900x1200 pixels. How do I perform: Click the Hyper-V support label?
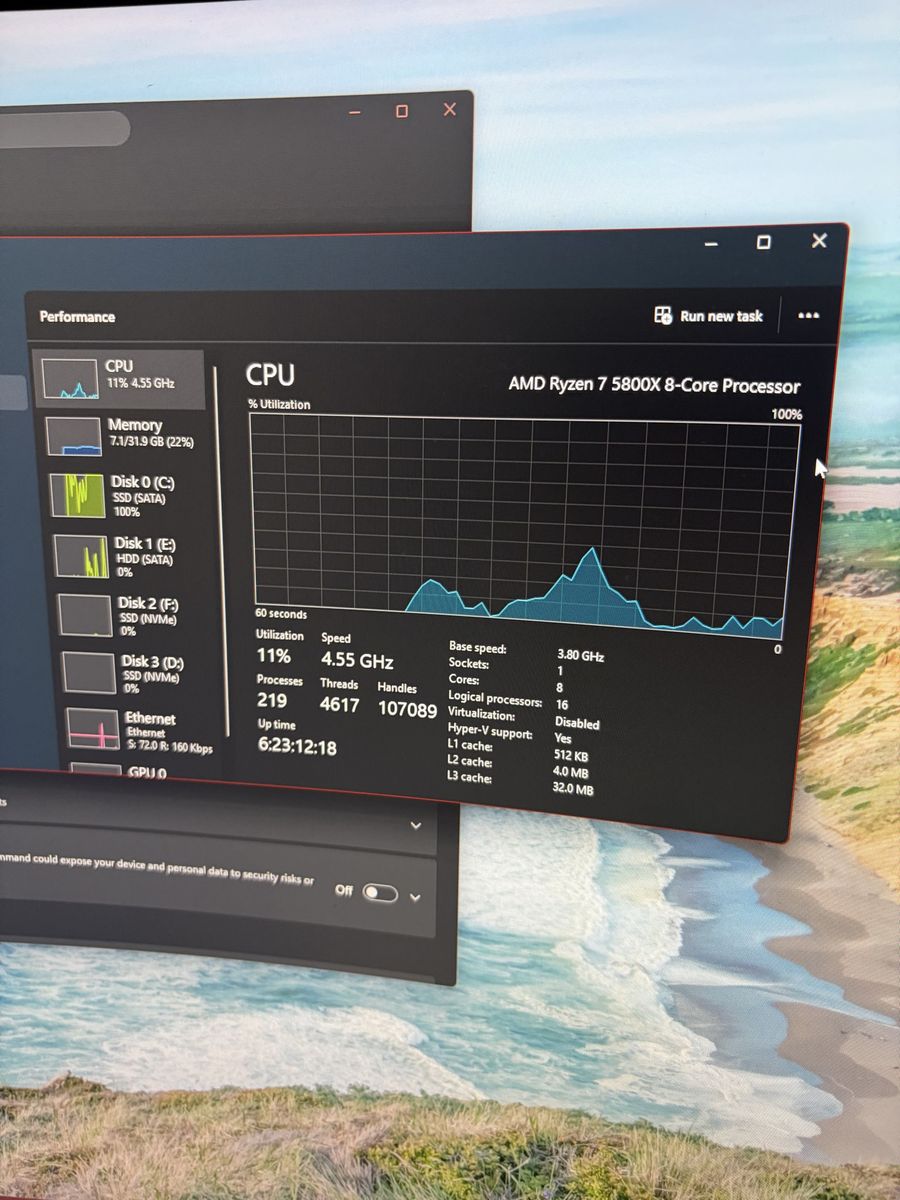tap(490, 732)
